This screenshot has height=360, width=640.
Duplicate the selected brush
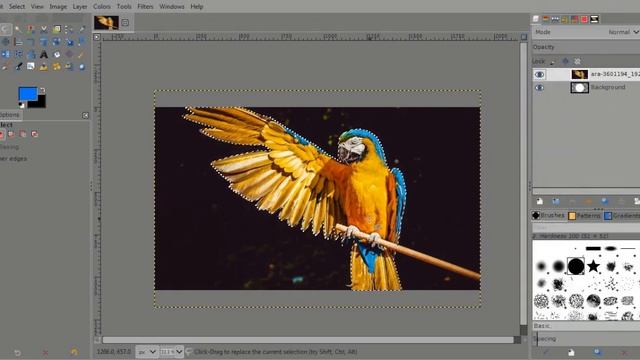(x=597, y=352)
